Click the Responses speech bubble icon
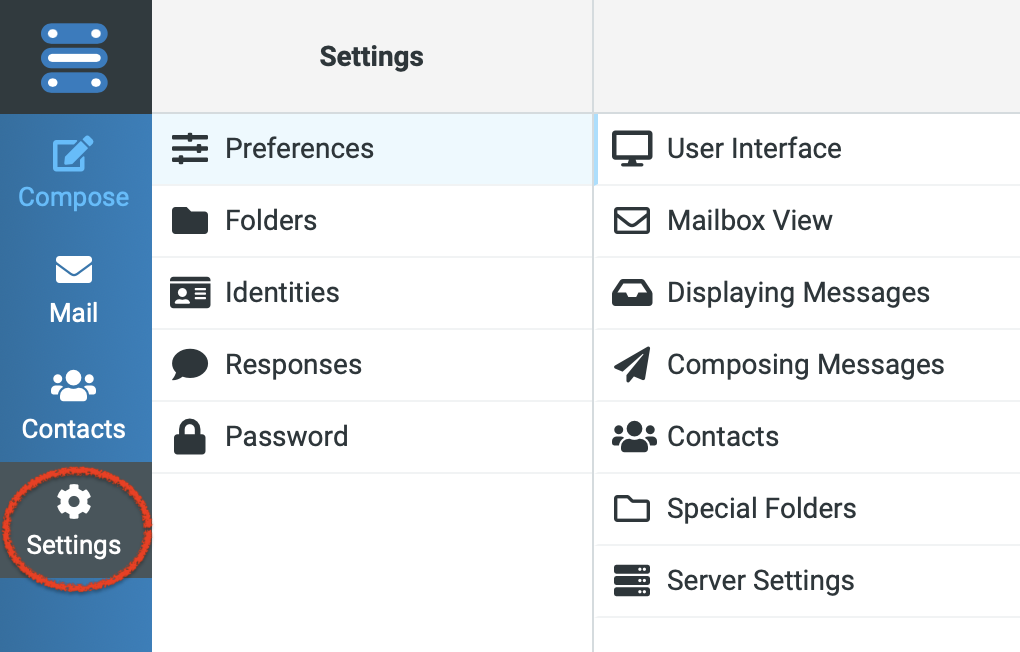1020x652 pixels. click(x=190, y=364)
